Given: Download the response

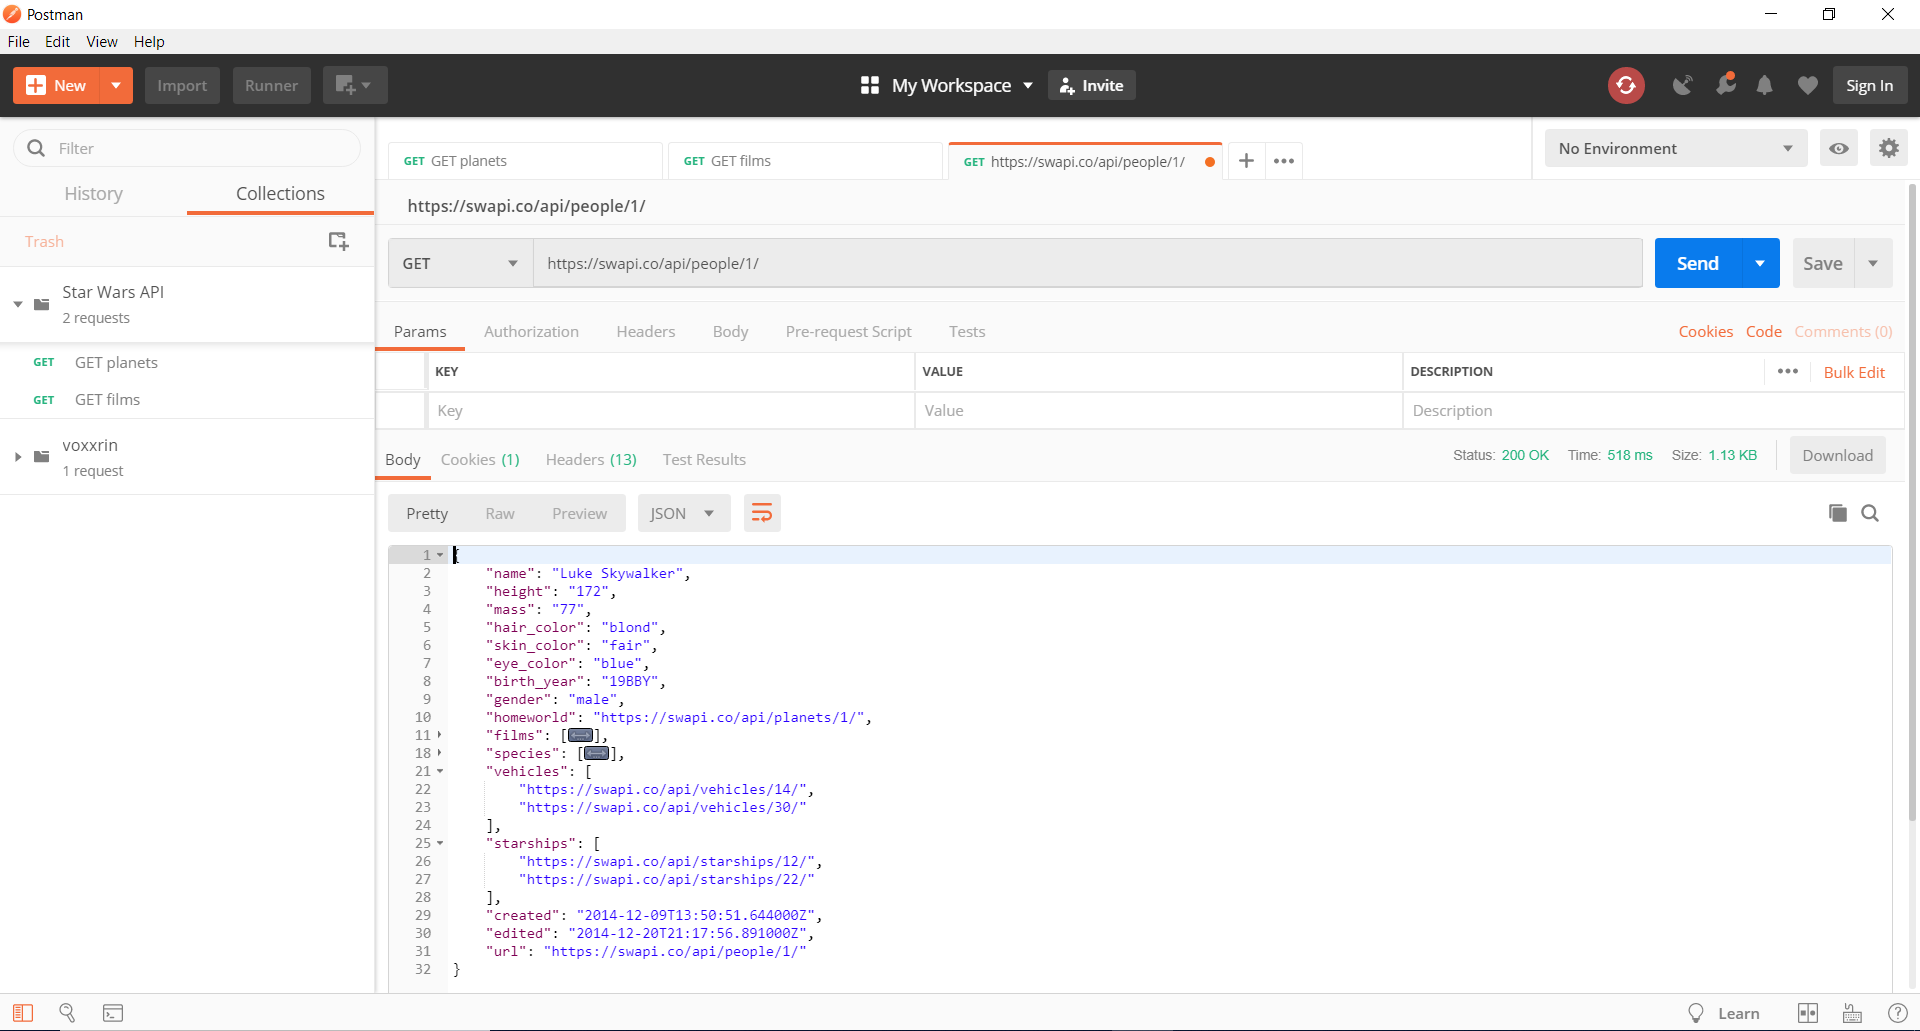Looking at the screenshot, I should point(1837,455).
